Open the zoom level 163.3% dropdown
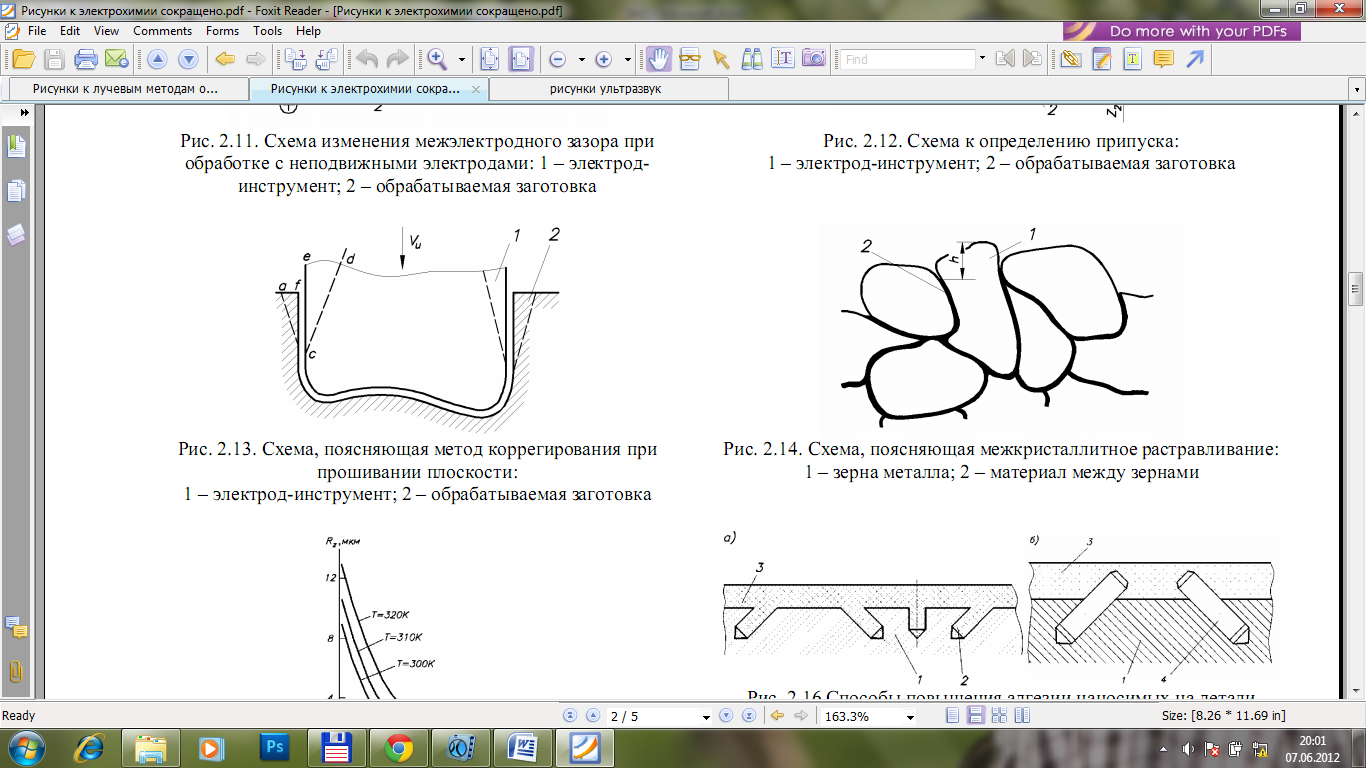The image size is (1366, 768). 909,717
